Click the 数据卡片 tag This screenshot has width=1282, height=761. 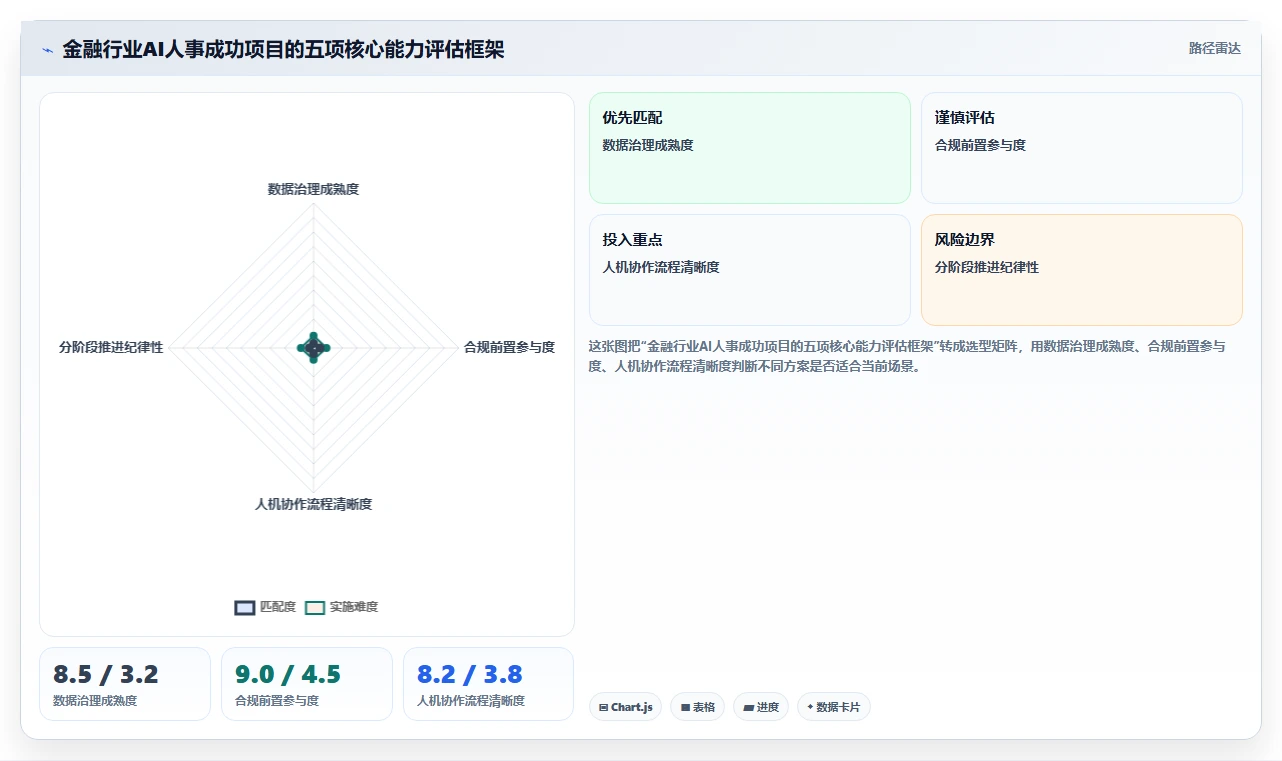[834, 707]
